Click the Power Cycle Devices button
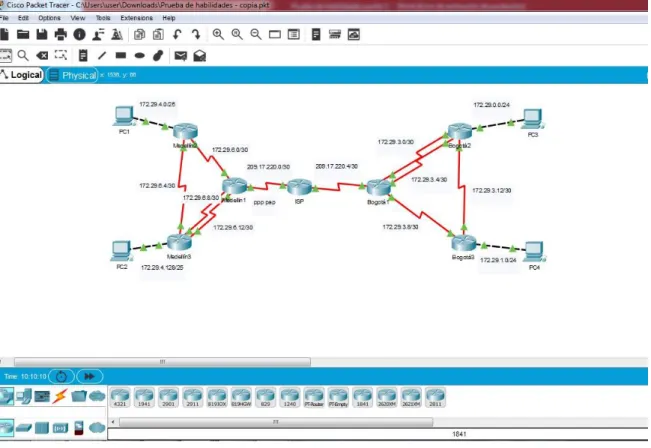This screenshot has height=448, width=651. 61,377
